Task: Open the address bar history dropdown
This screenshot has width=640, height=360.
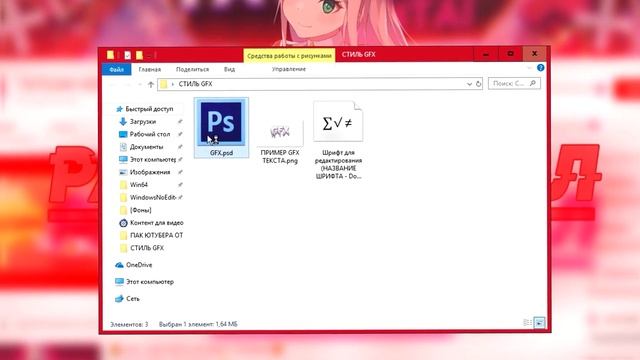Action: pyautogui.click(x=469, y=84)
